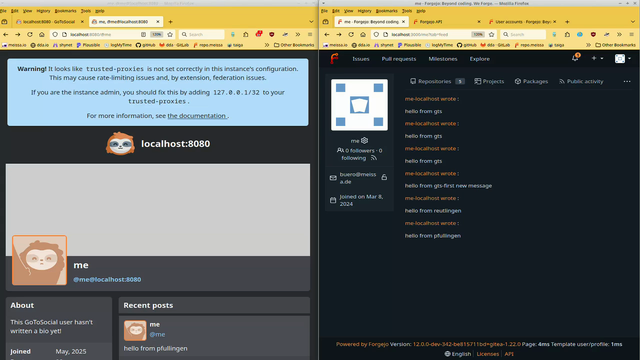Switch to Projects profile tab
The height and width of the screenshot is (360, 640).
(489, 81)
